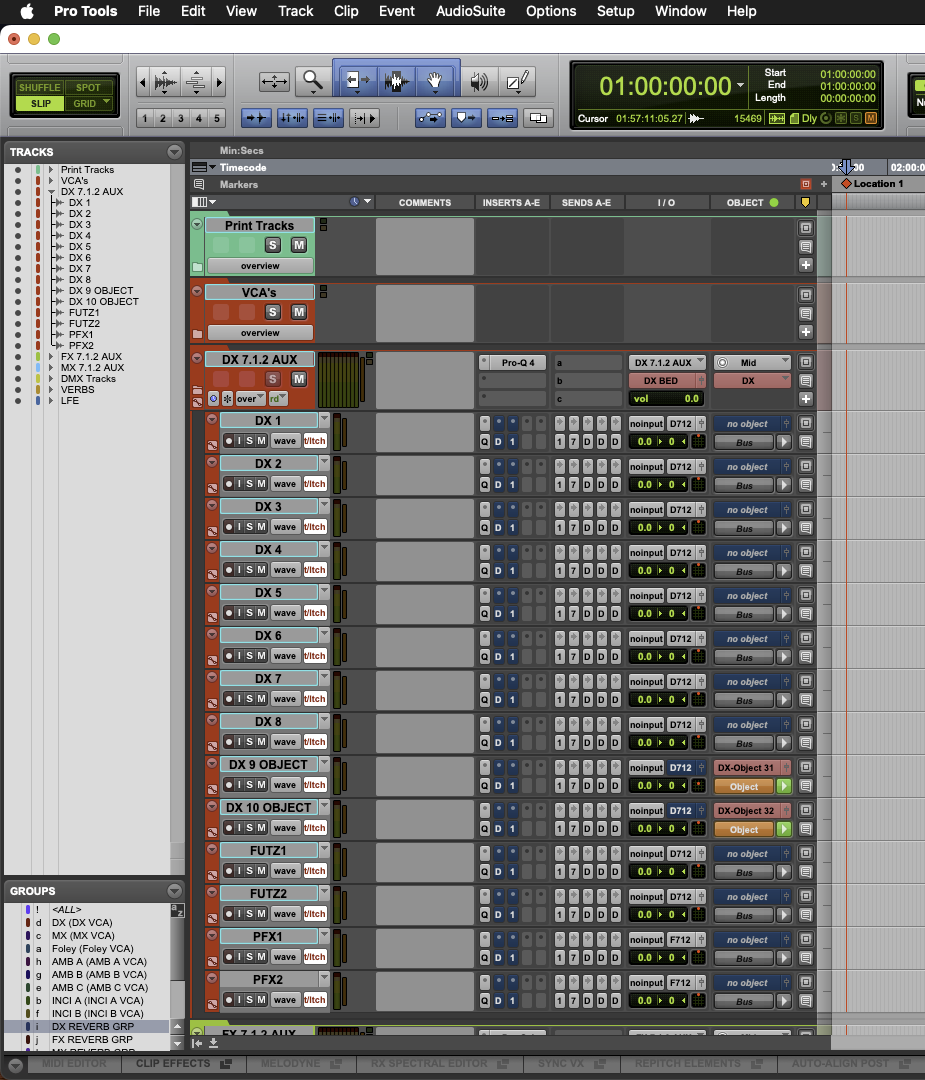Select the Grabber hand tool
Viewport: 925px width, 1080px height.
point(435,82)
